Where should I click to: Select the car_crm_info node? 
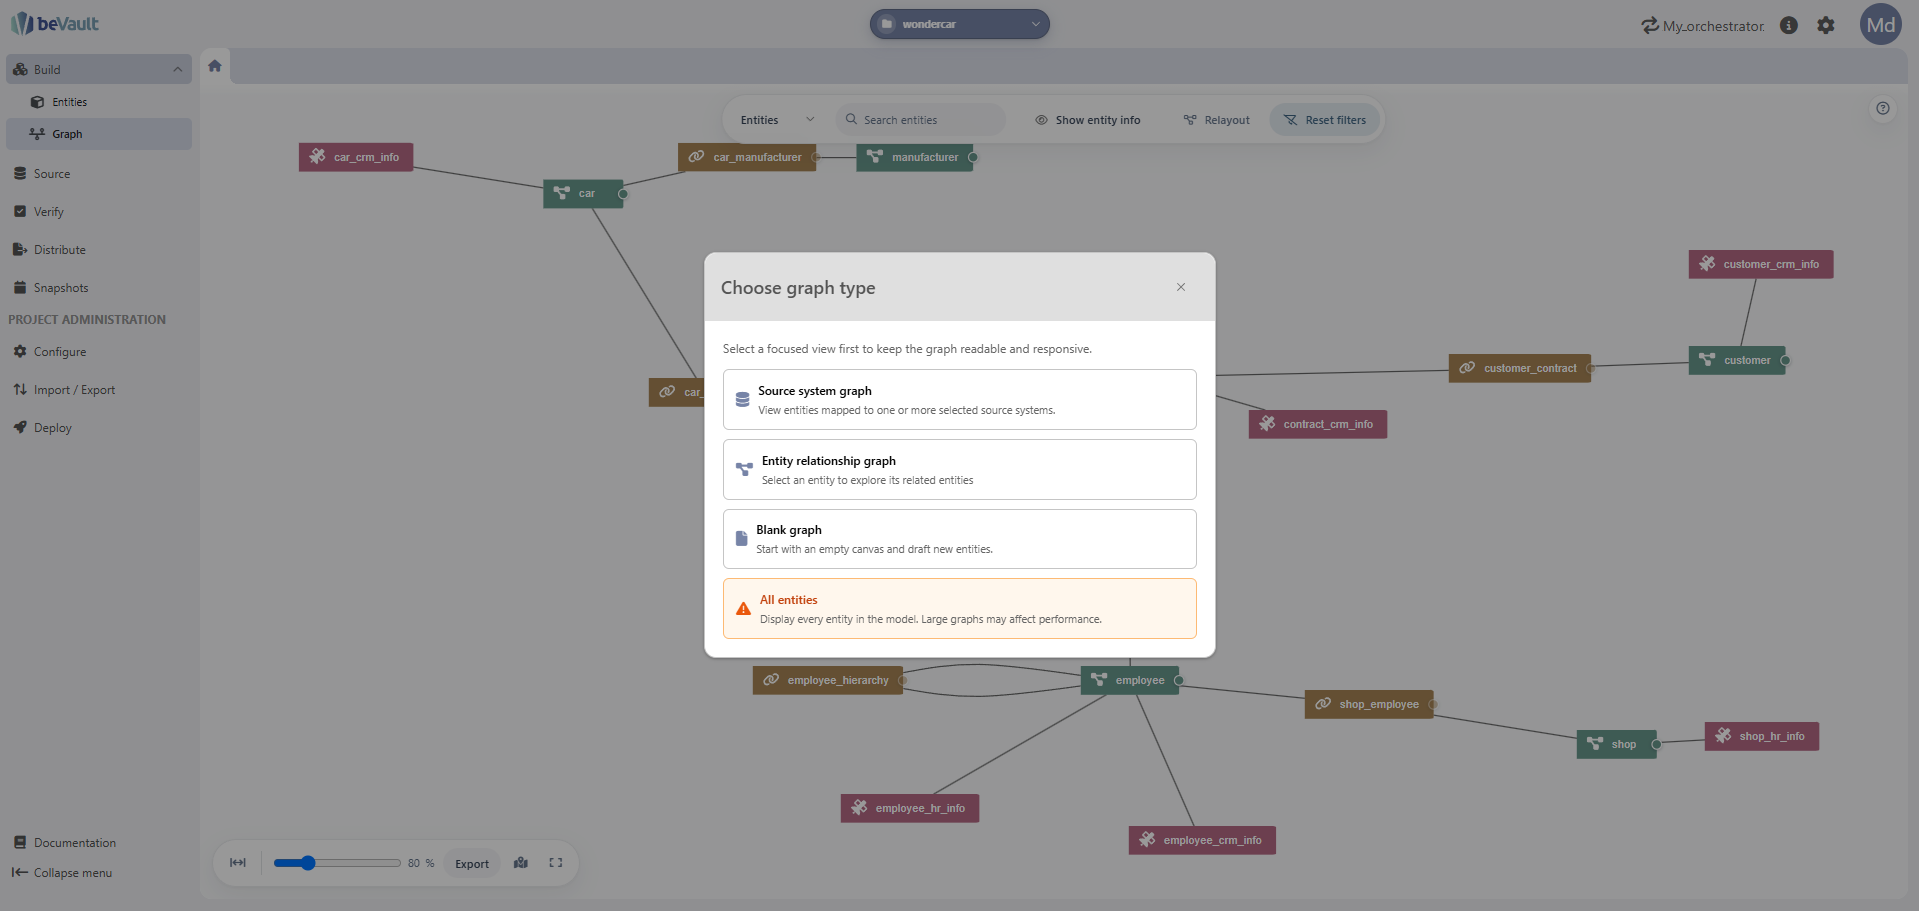click(x=356, y=157)
